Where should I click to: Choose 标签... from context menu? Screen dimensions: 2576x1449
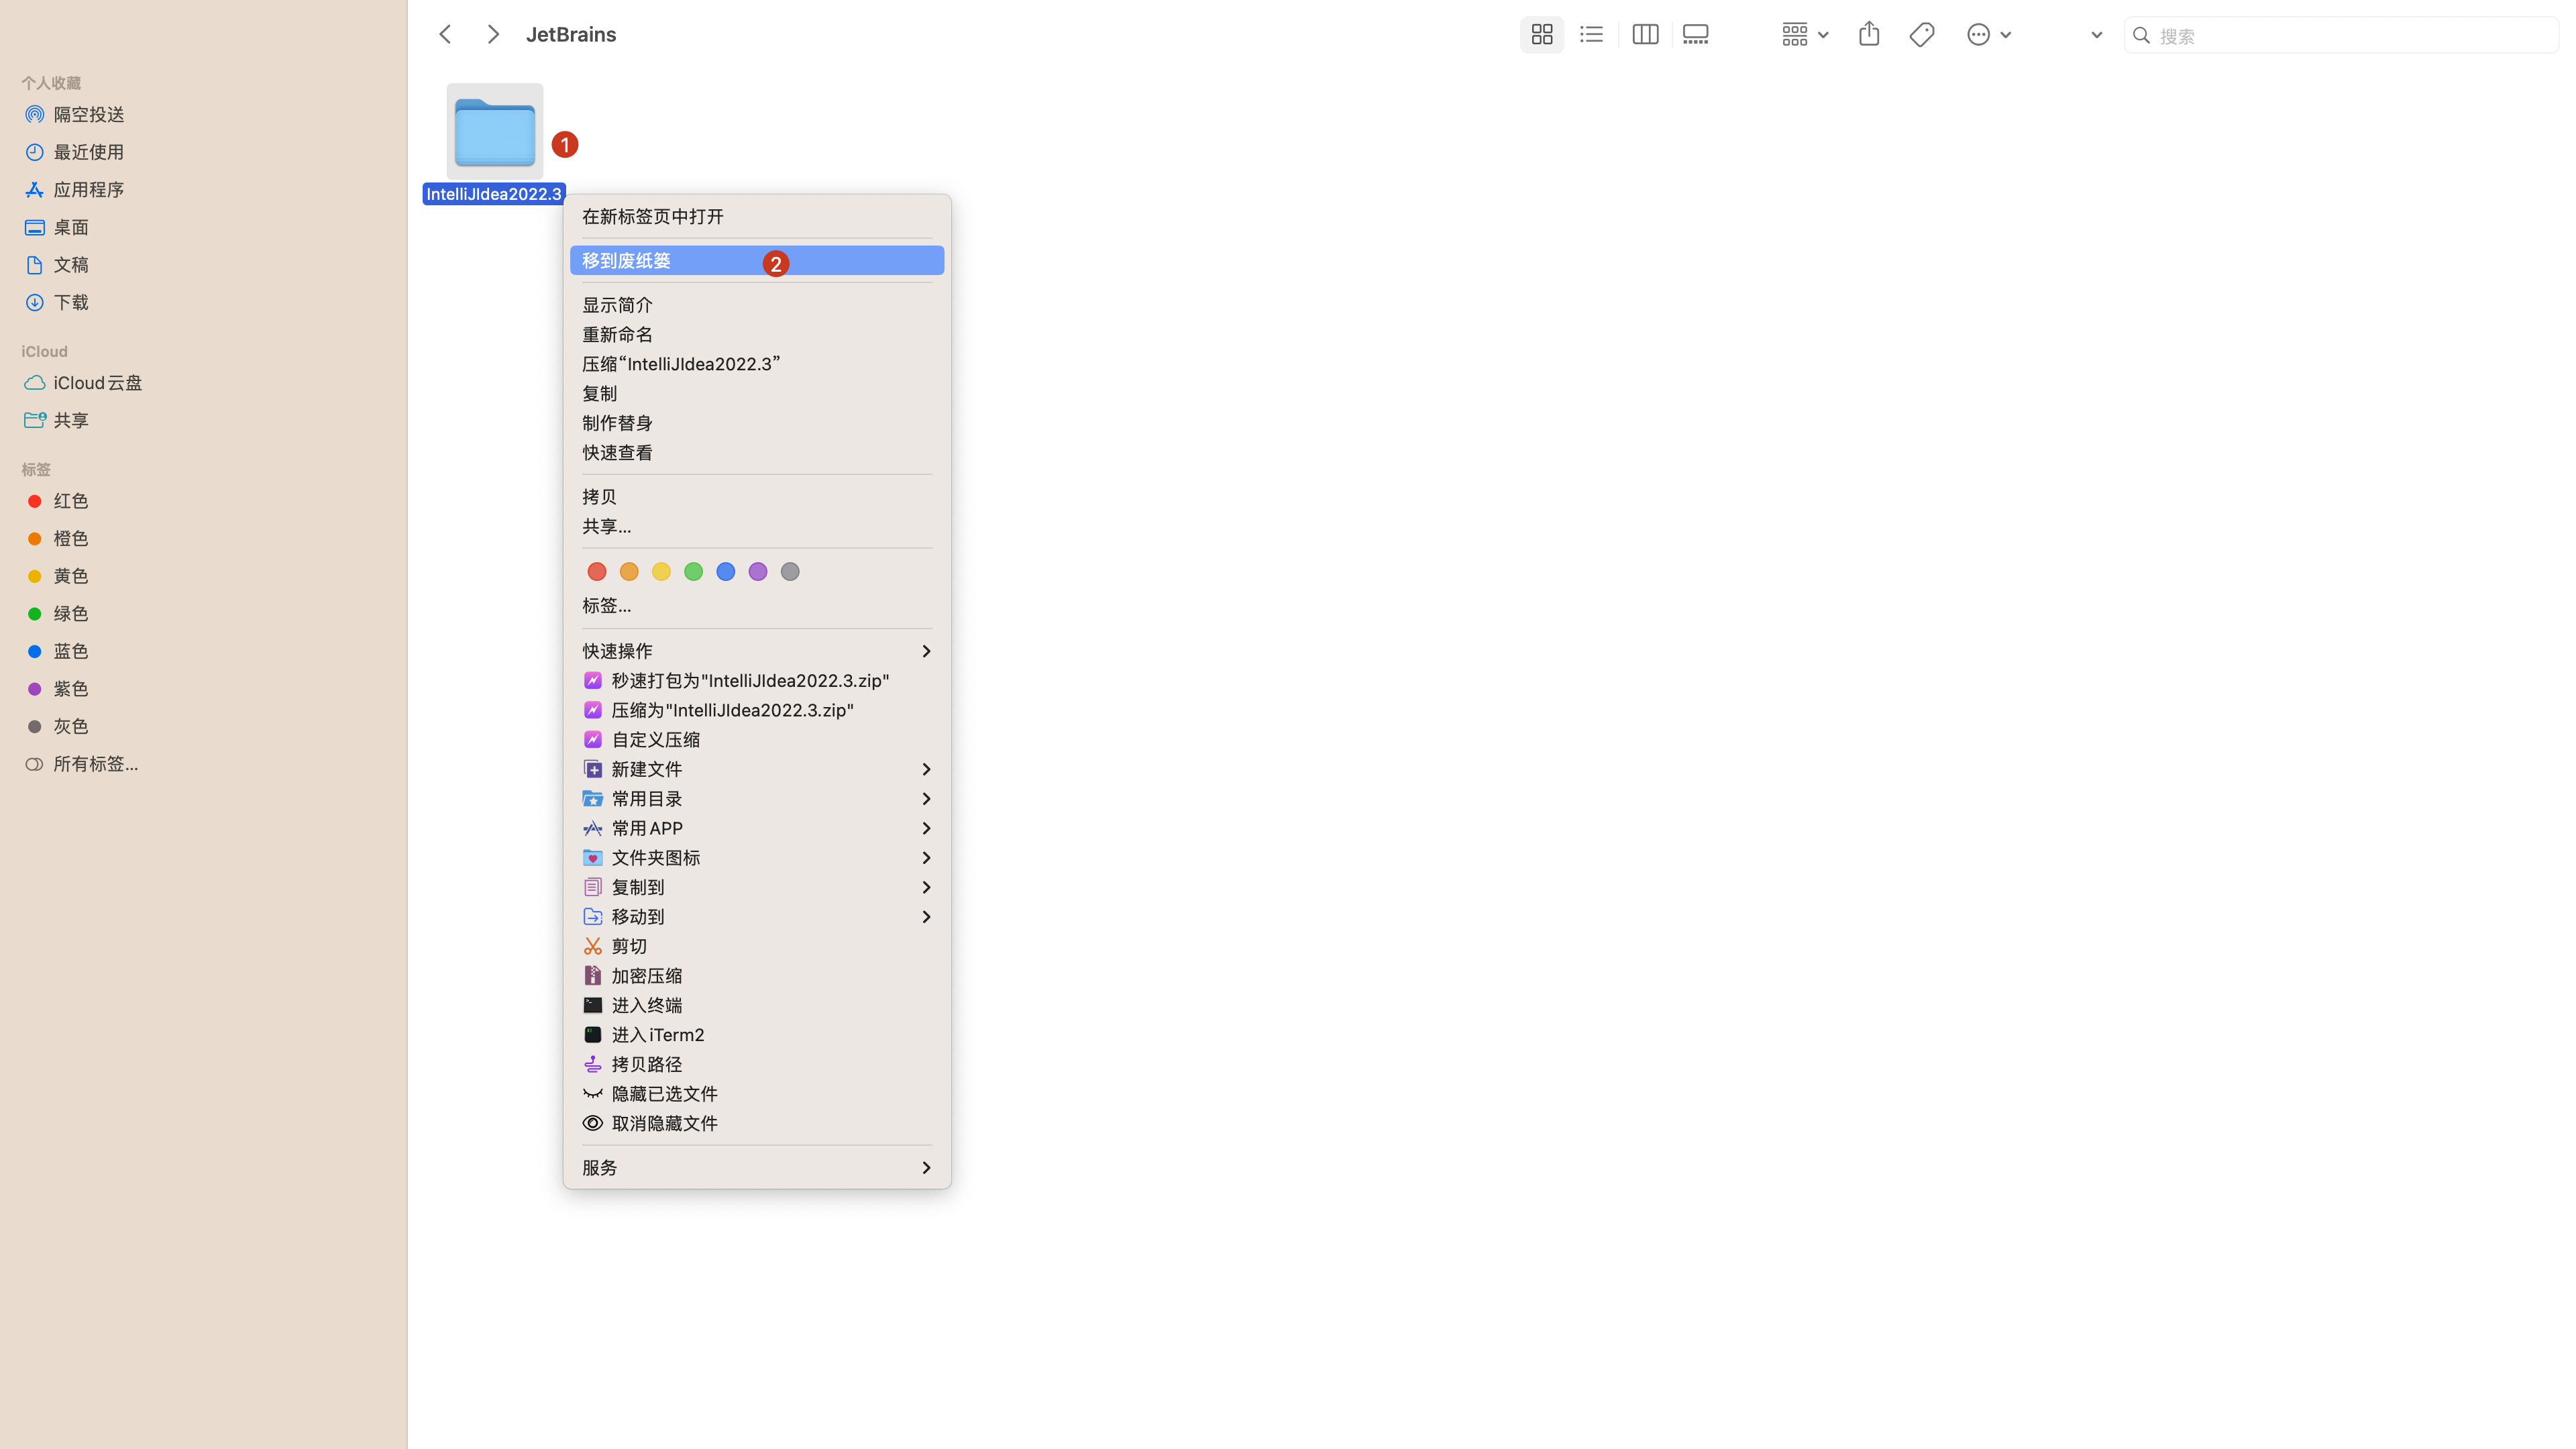757,606
